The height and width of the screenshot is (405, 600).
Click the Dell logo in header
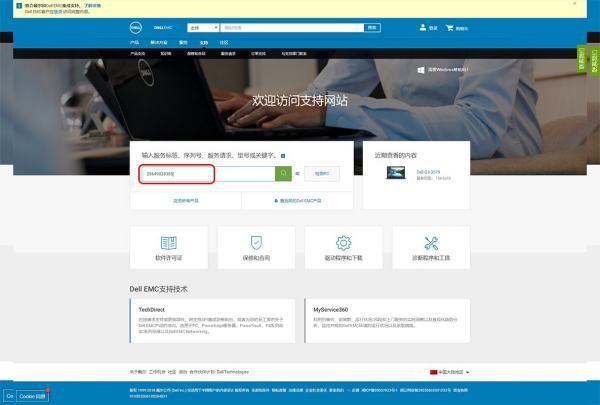click(x=135, y=28)
